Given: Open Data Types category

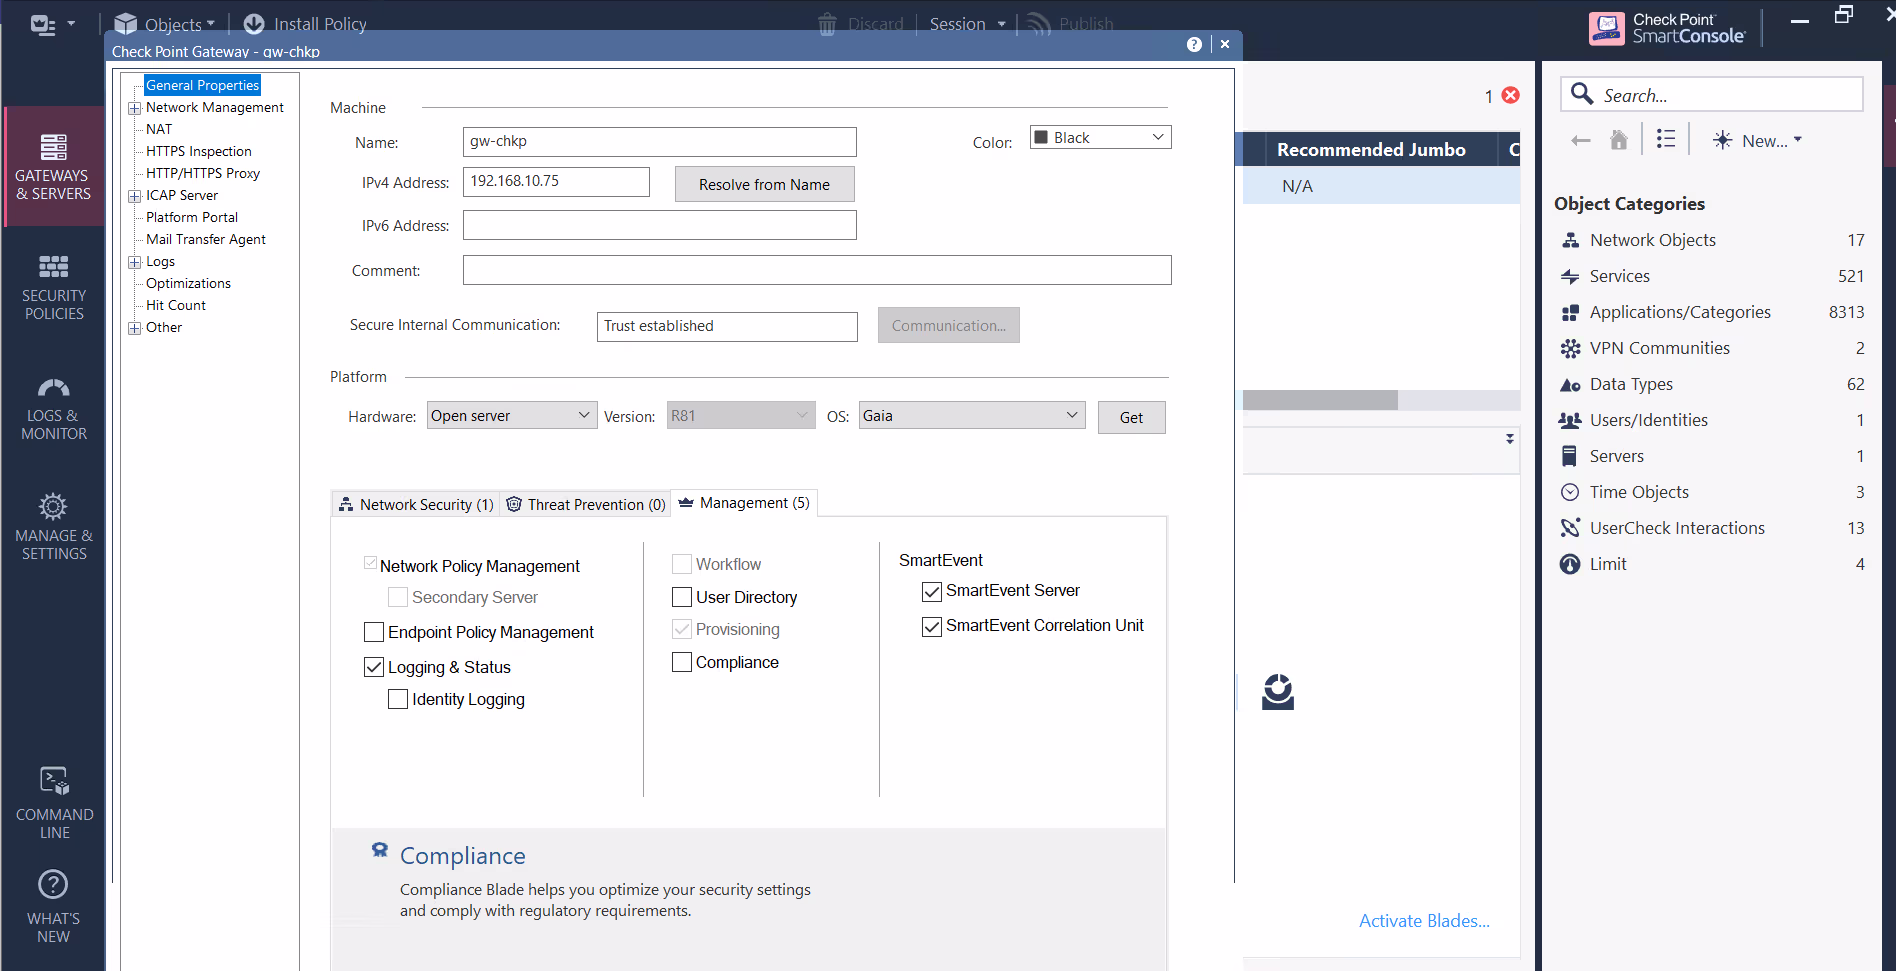Looking at the screenshot, I should 1711,384.
